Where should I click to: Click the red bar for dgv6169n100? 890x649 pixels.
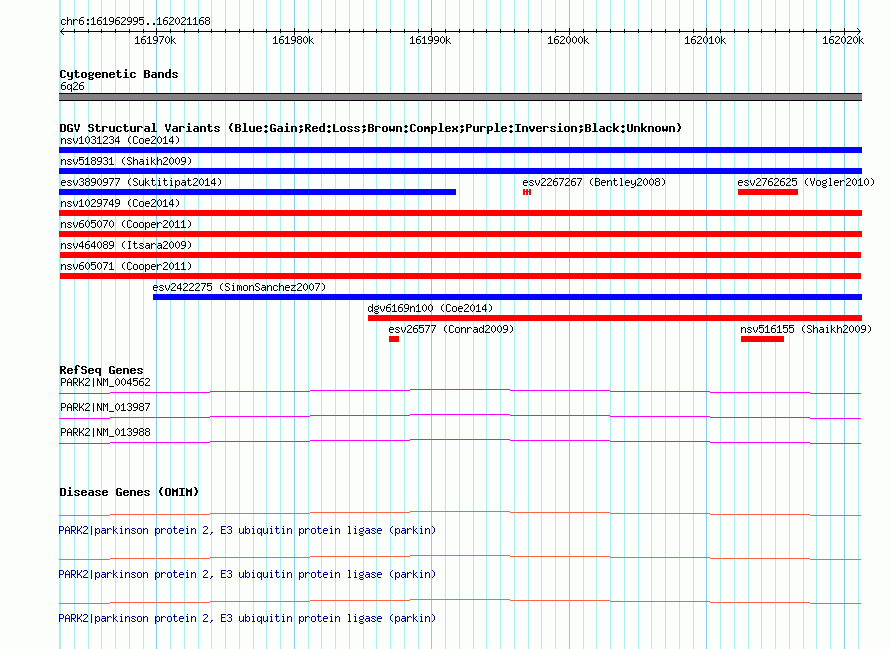tap(615, 318)
